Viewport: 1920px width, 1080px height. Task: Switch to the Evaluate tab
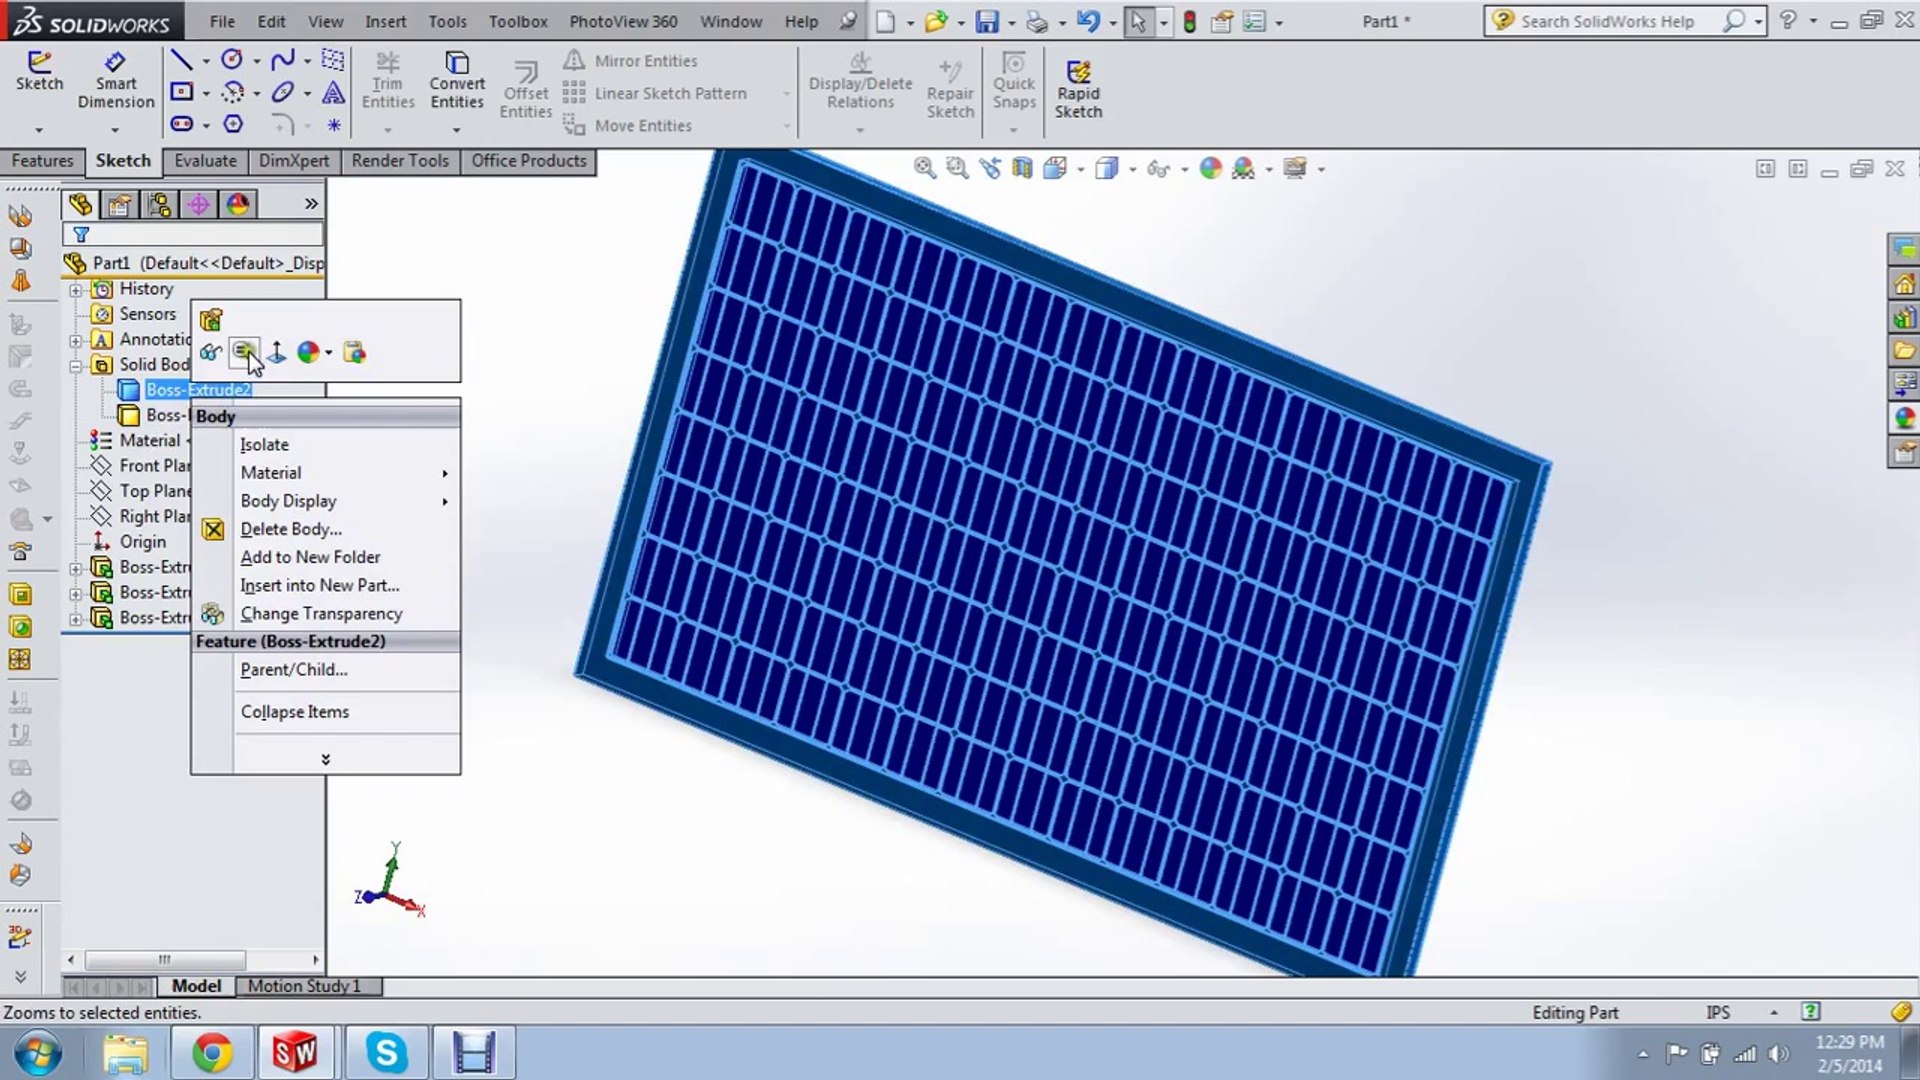click(x=205, y=161)
